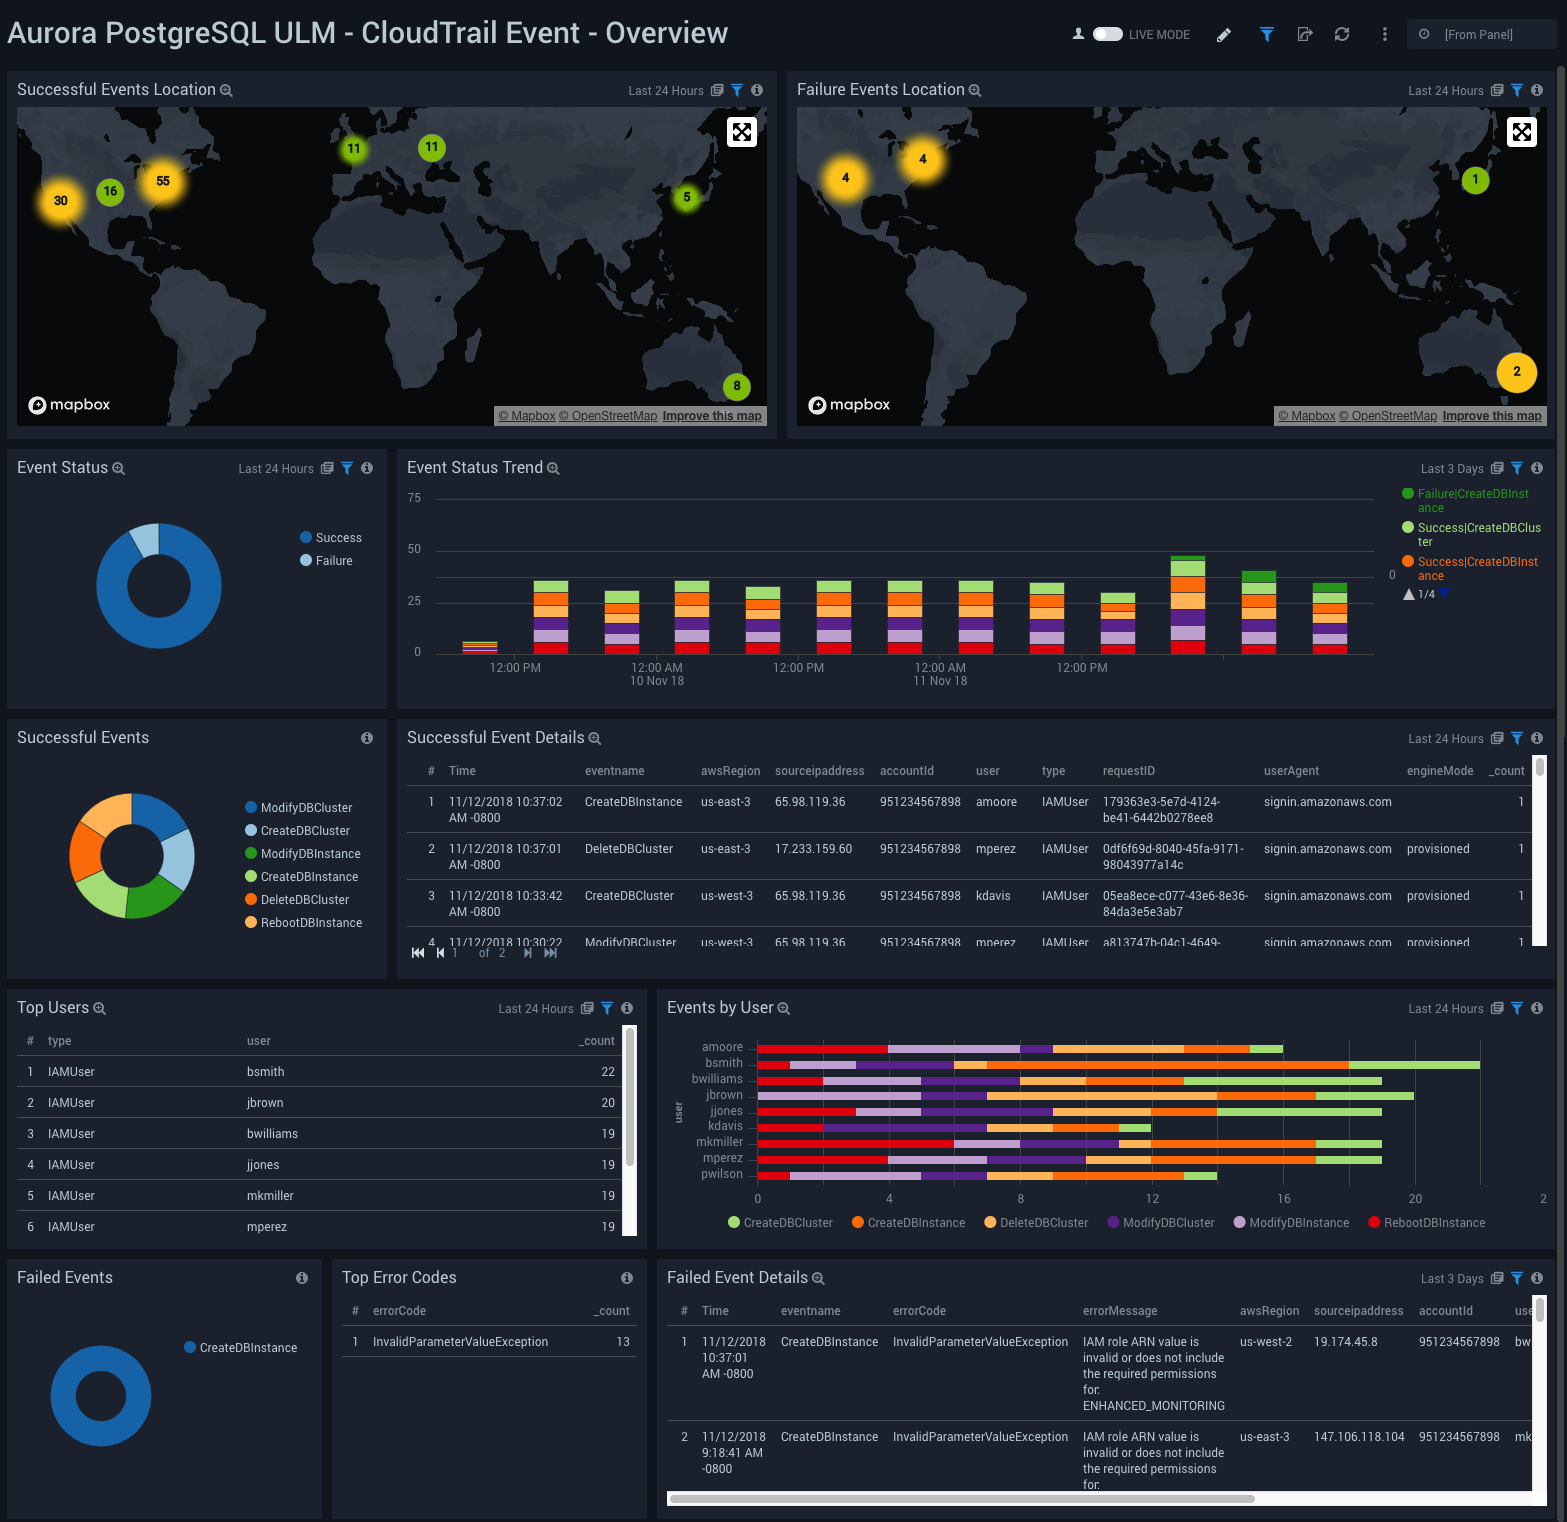This screenshot has width=1567, height=1522.
Task: Open the filter icon in the top toolbar
Action: click(1266, 34)
